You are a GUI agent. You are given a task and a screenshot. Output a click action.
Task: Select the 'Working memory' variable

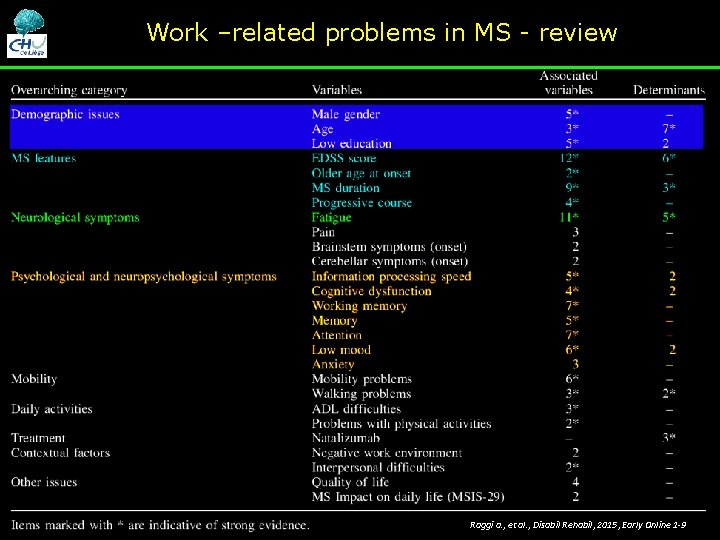[360, 306]
